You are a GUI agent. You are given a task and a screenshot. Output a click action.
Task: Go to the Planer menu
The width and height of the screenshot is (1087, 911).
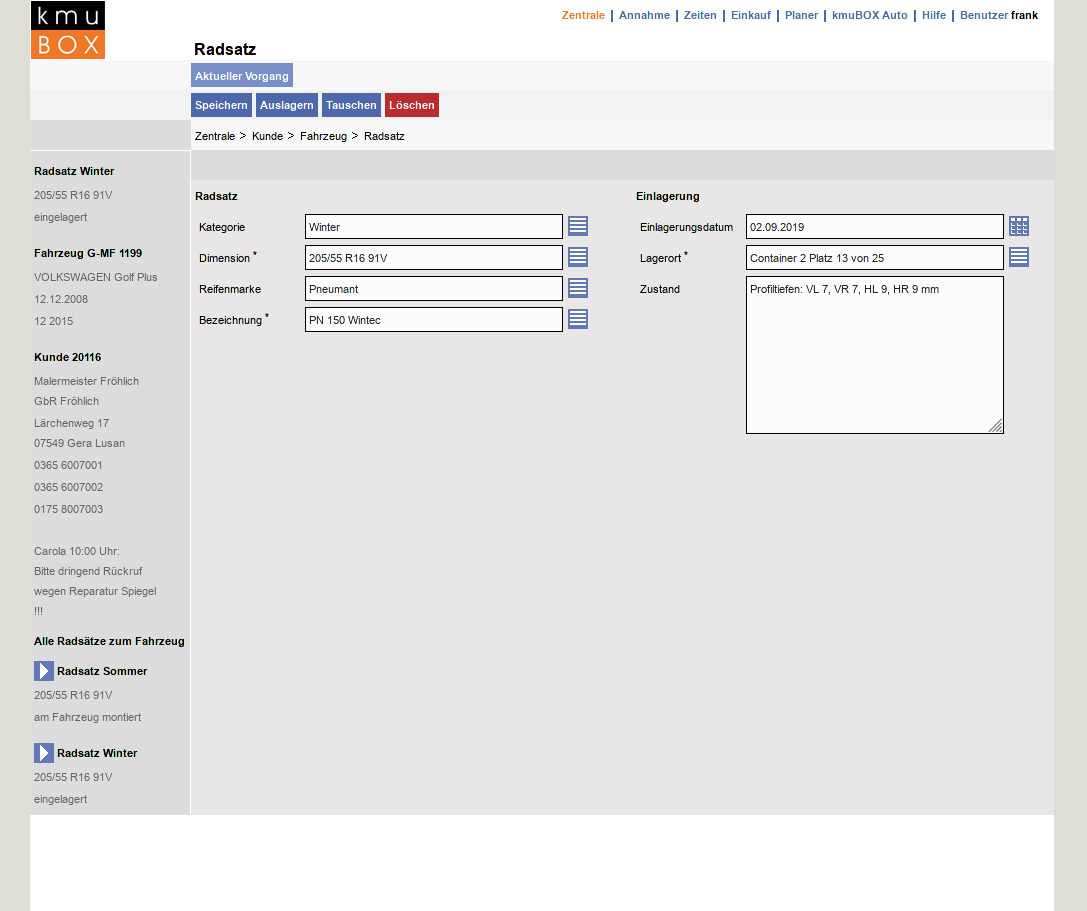pyautogui.click(x=801, y=15)
